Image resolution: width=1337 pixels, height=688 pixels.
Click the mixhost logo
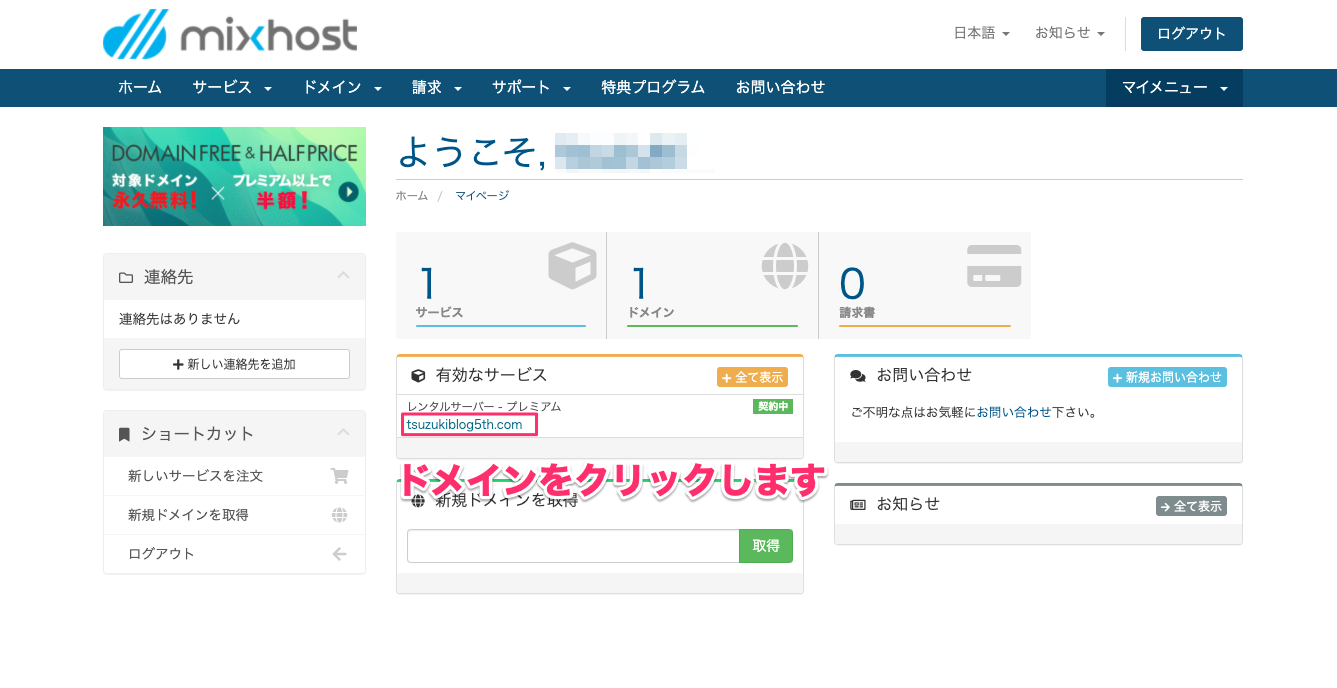pos(230,34)
